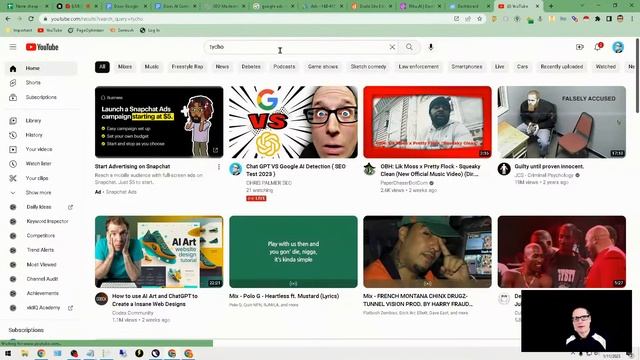Click the YouTube logo
Screen dimensions: 640x360
42,47
